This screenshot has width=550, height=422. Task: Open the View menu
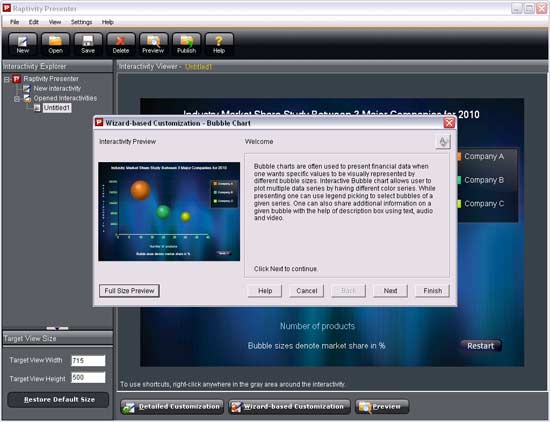pyautogui.click(x=55, y=22)
